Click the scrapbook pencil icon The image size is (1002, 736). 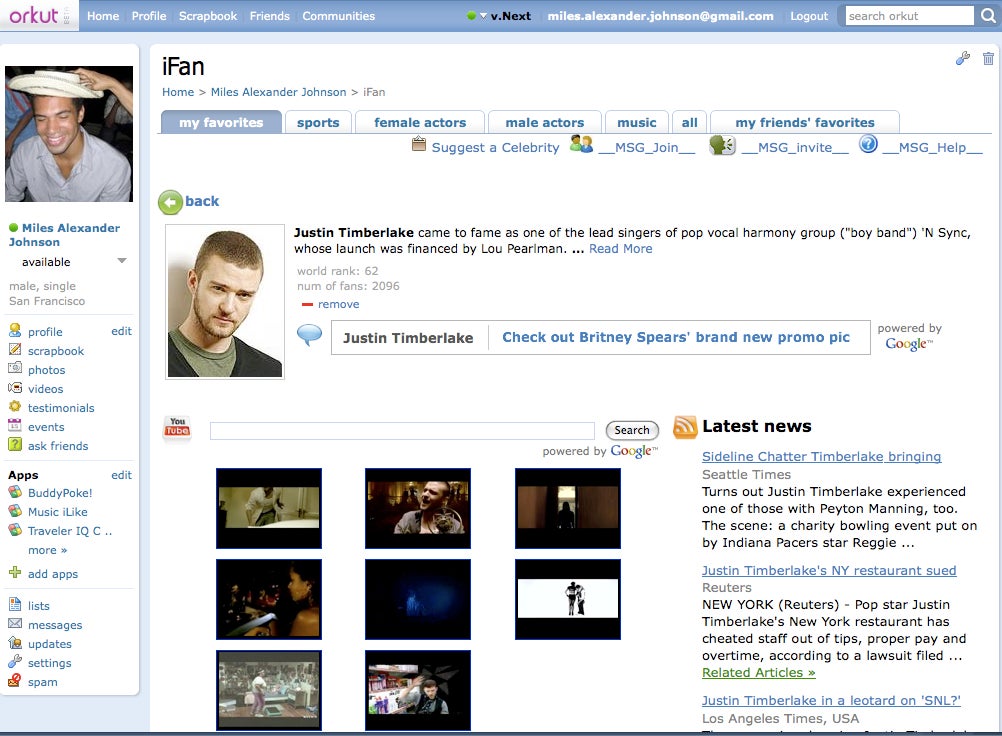click(15, 349)
